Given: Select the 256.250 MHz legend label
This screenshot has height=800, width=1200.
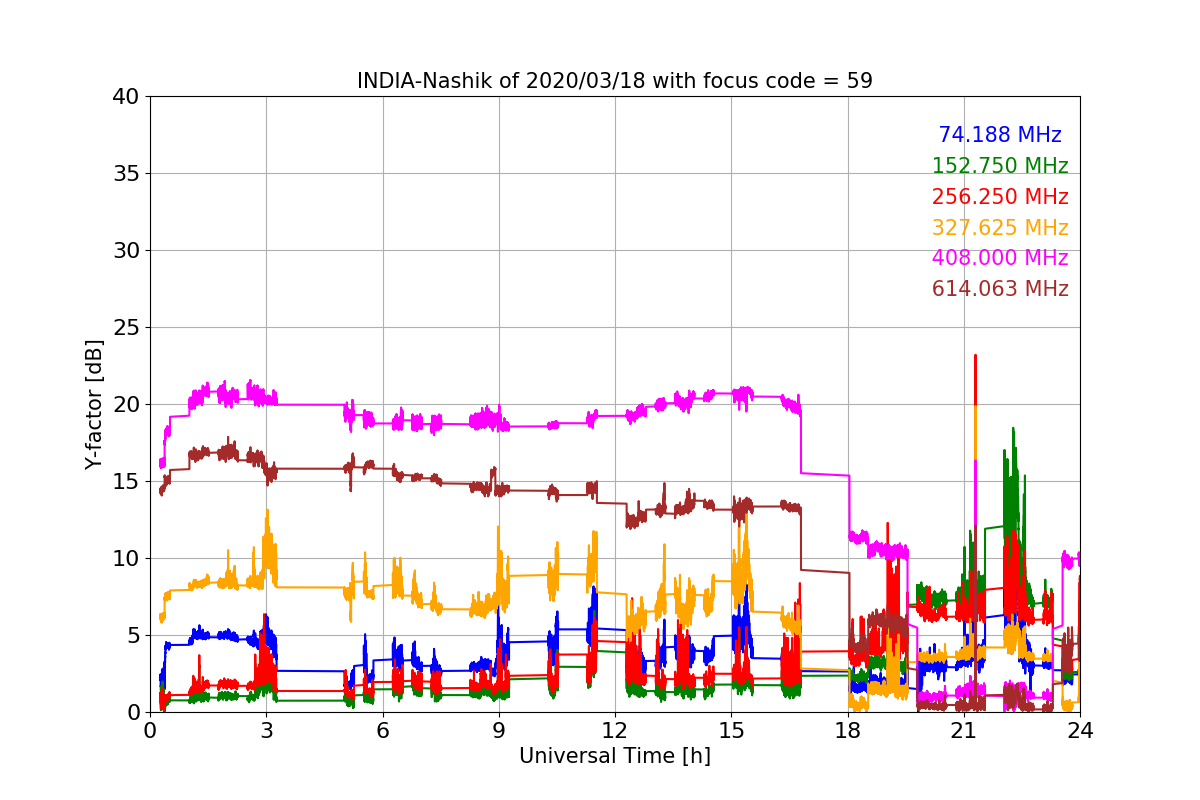Looking at the screenshot, I should coord(1000,197).
